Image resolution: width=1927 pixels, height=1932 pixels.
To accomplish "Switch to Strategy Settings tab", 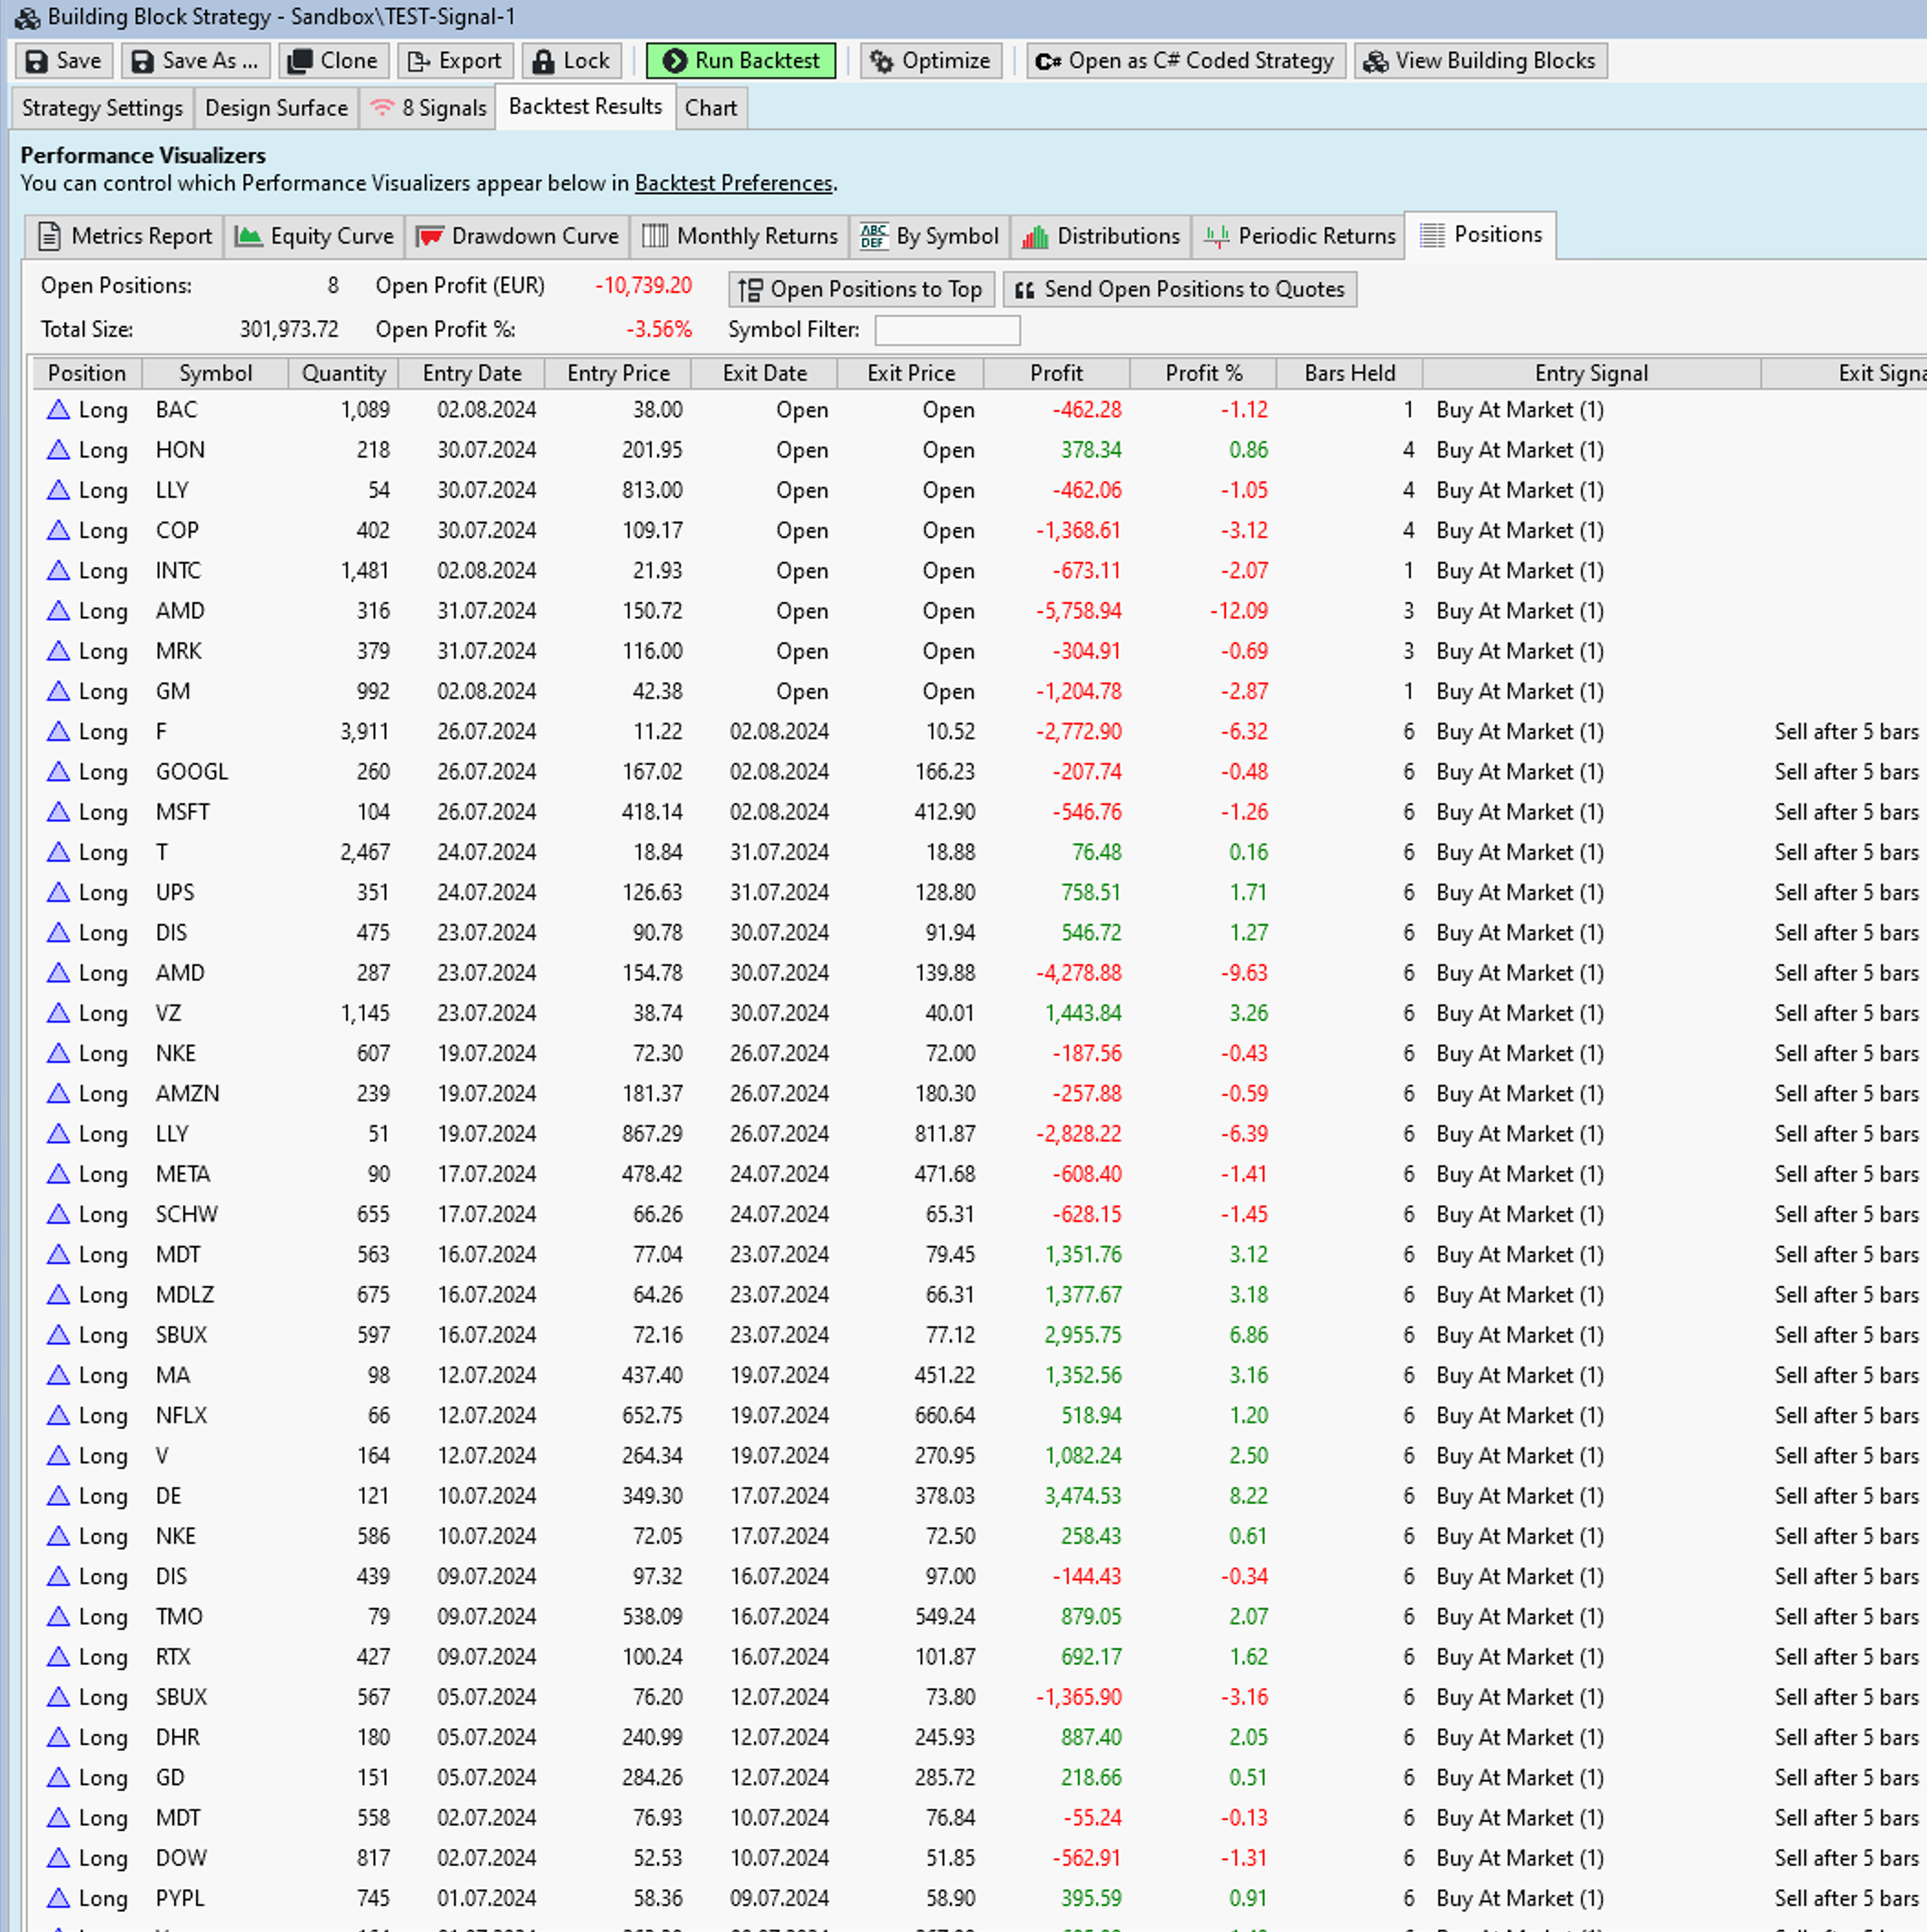I will (x=102, y=108).
